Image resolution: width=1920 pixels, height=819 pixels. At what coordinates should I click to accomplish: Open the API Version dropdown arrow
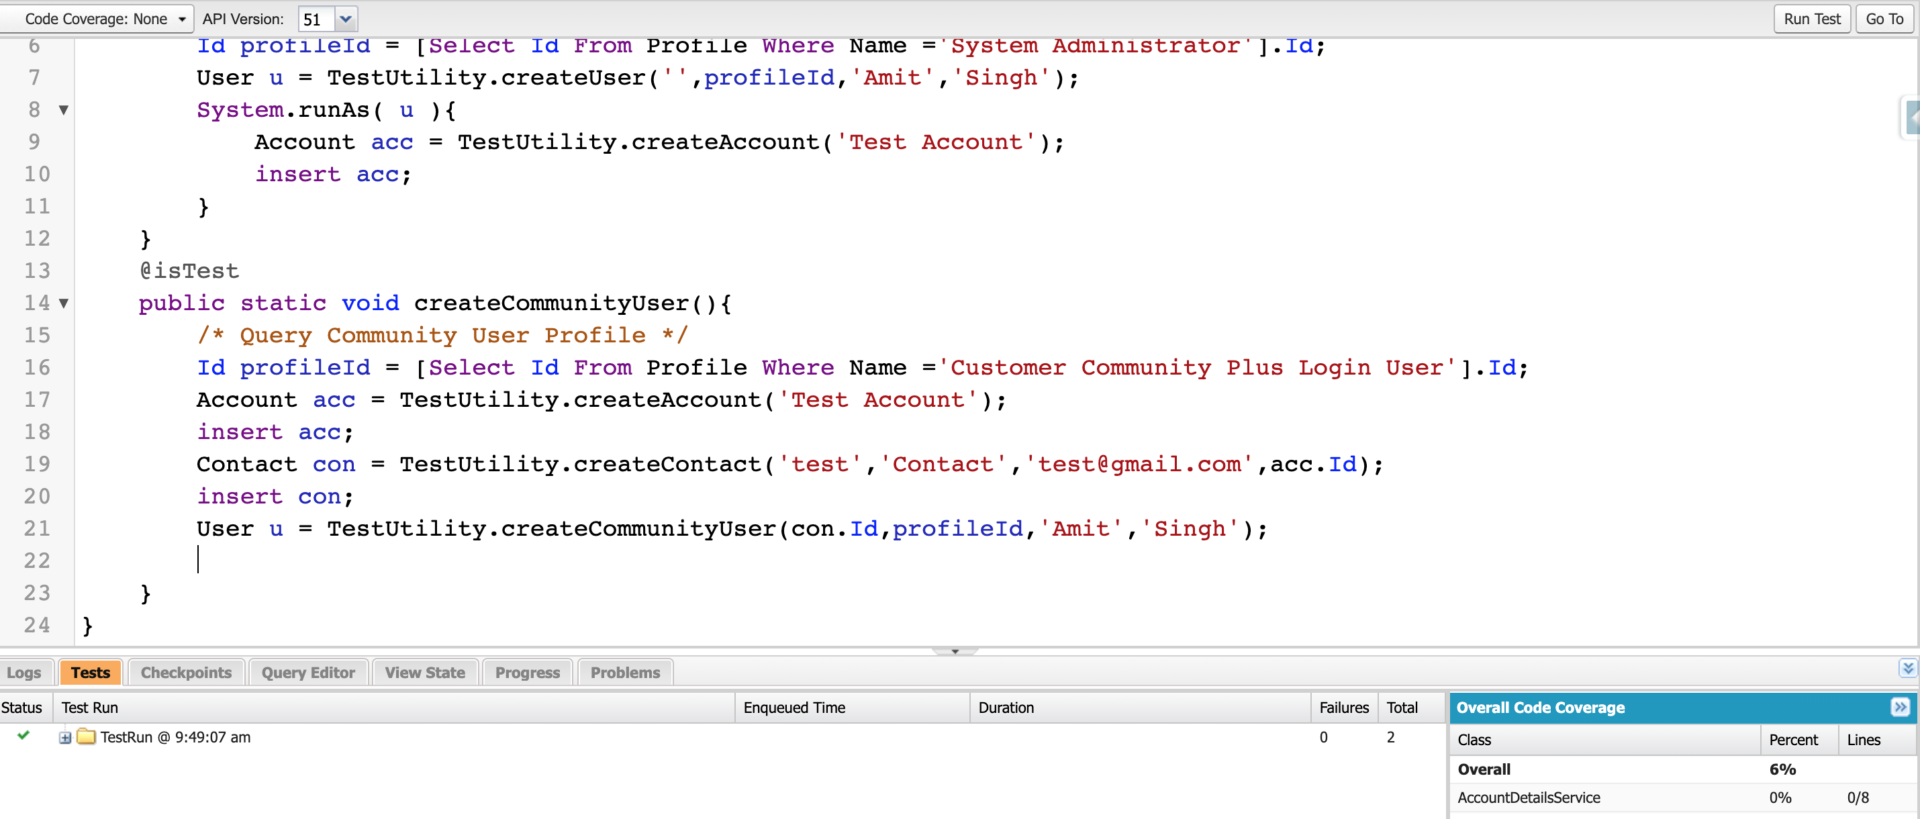(x=346, y=19)
